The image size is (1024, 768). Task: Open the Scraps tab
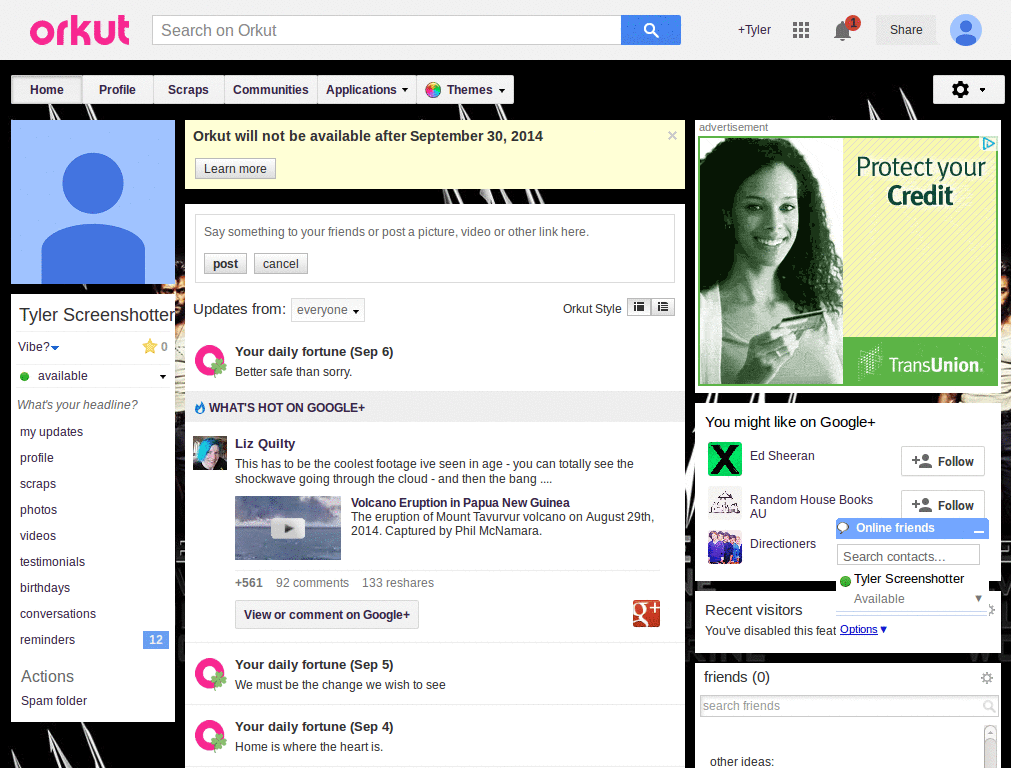188,89
